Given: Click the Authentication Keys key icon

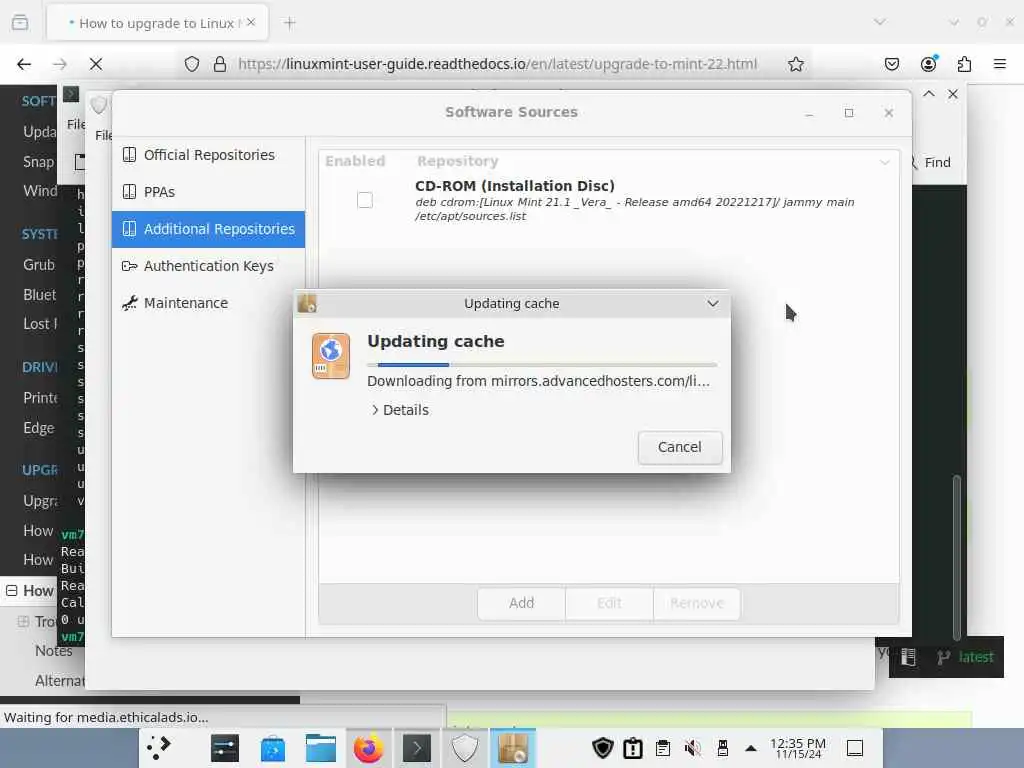Looking at the screenshot, I should 129,266.
